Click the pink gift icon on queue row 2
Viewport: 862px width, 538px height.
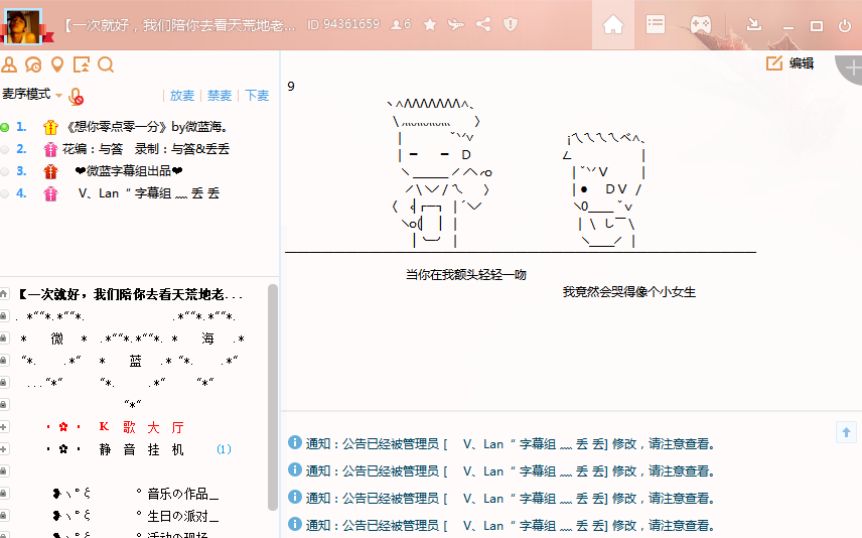(51, 149)
